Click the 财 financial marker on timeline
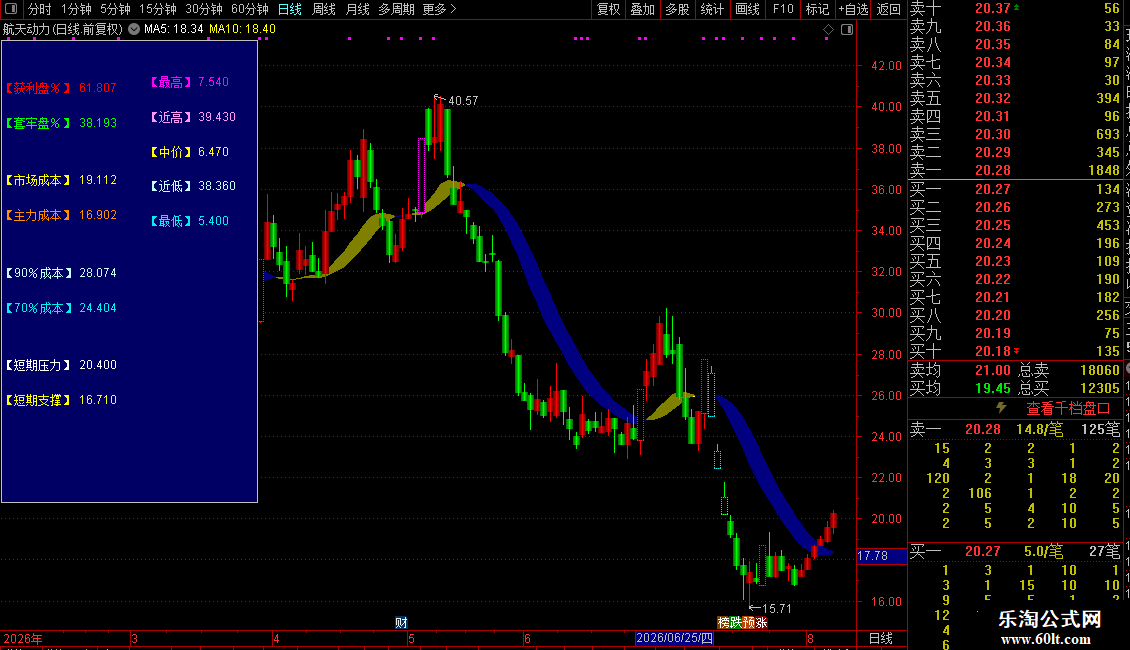Image resolution: width=1130 pixels, height=650 pixels. click(x=401, y=623)
